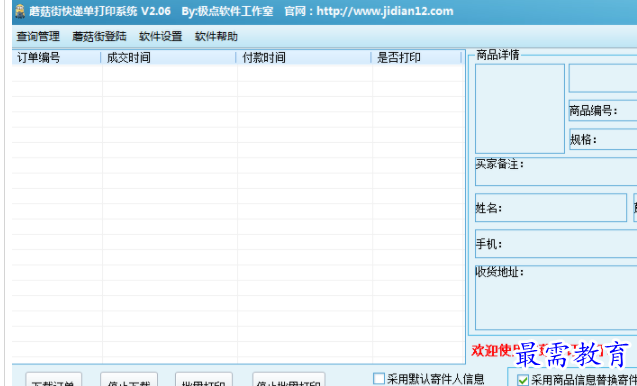Image resolution: width=637 pixels, height=386 pixels.
Task: Open the 软件设置 menu
Action: pyautogui.click(x=160, y=36)
